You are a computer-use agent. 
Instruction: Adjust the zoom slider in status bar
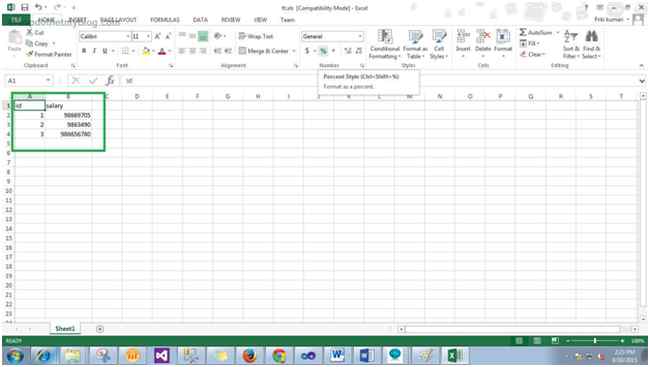595,340
